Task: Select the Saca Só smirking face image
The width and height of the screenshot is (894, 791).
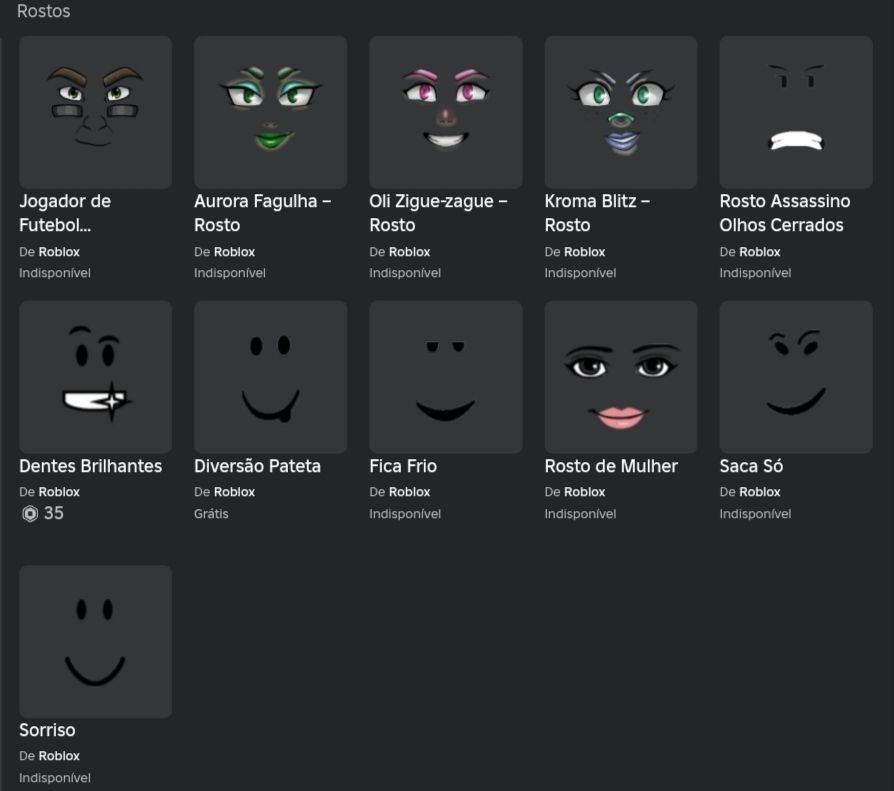Action: tap(796, 377)
